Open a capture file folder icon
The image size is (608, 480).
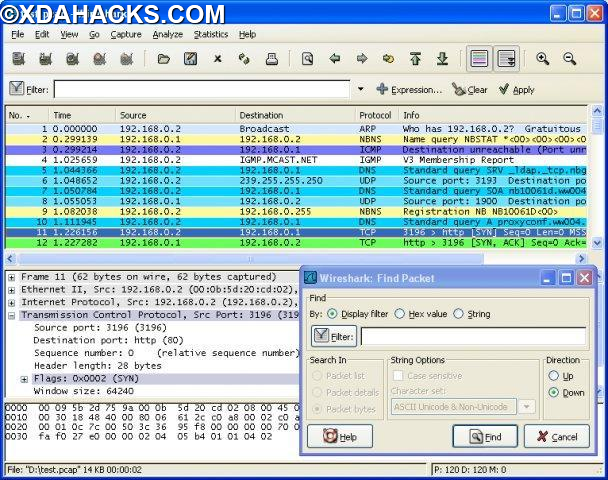tap(164, 59)
